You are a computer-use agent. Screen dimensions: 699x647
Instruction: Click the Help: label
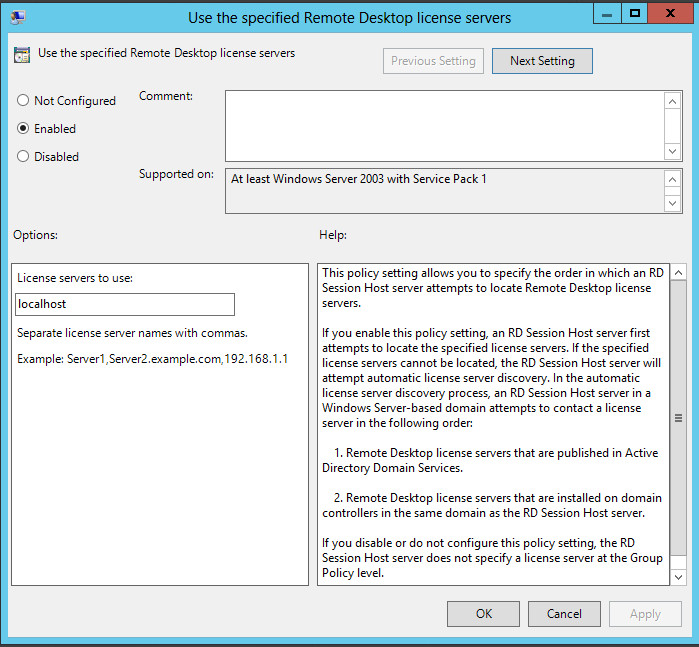coord(333,235)
